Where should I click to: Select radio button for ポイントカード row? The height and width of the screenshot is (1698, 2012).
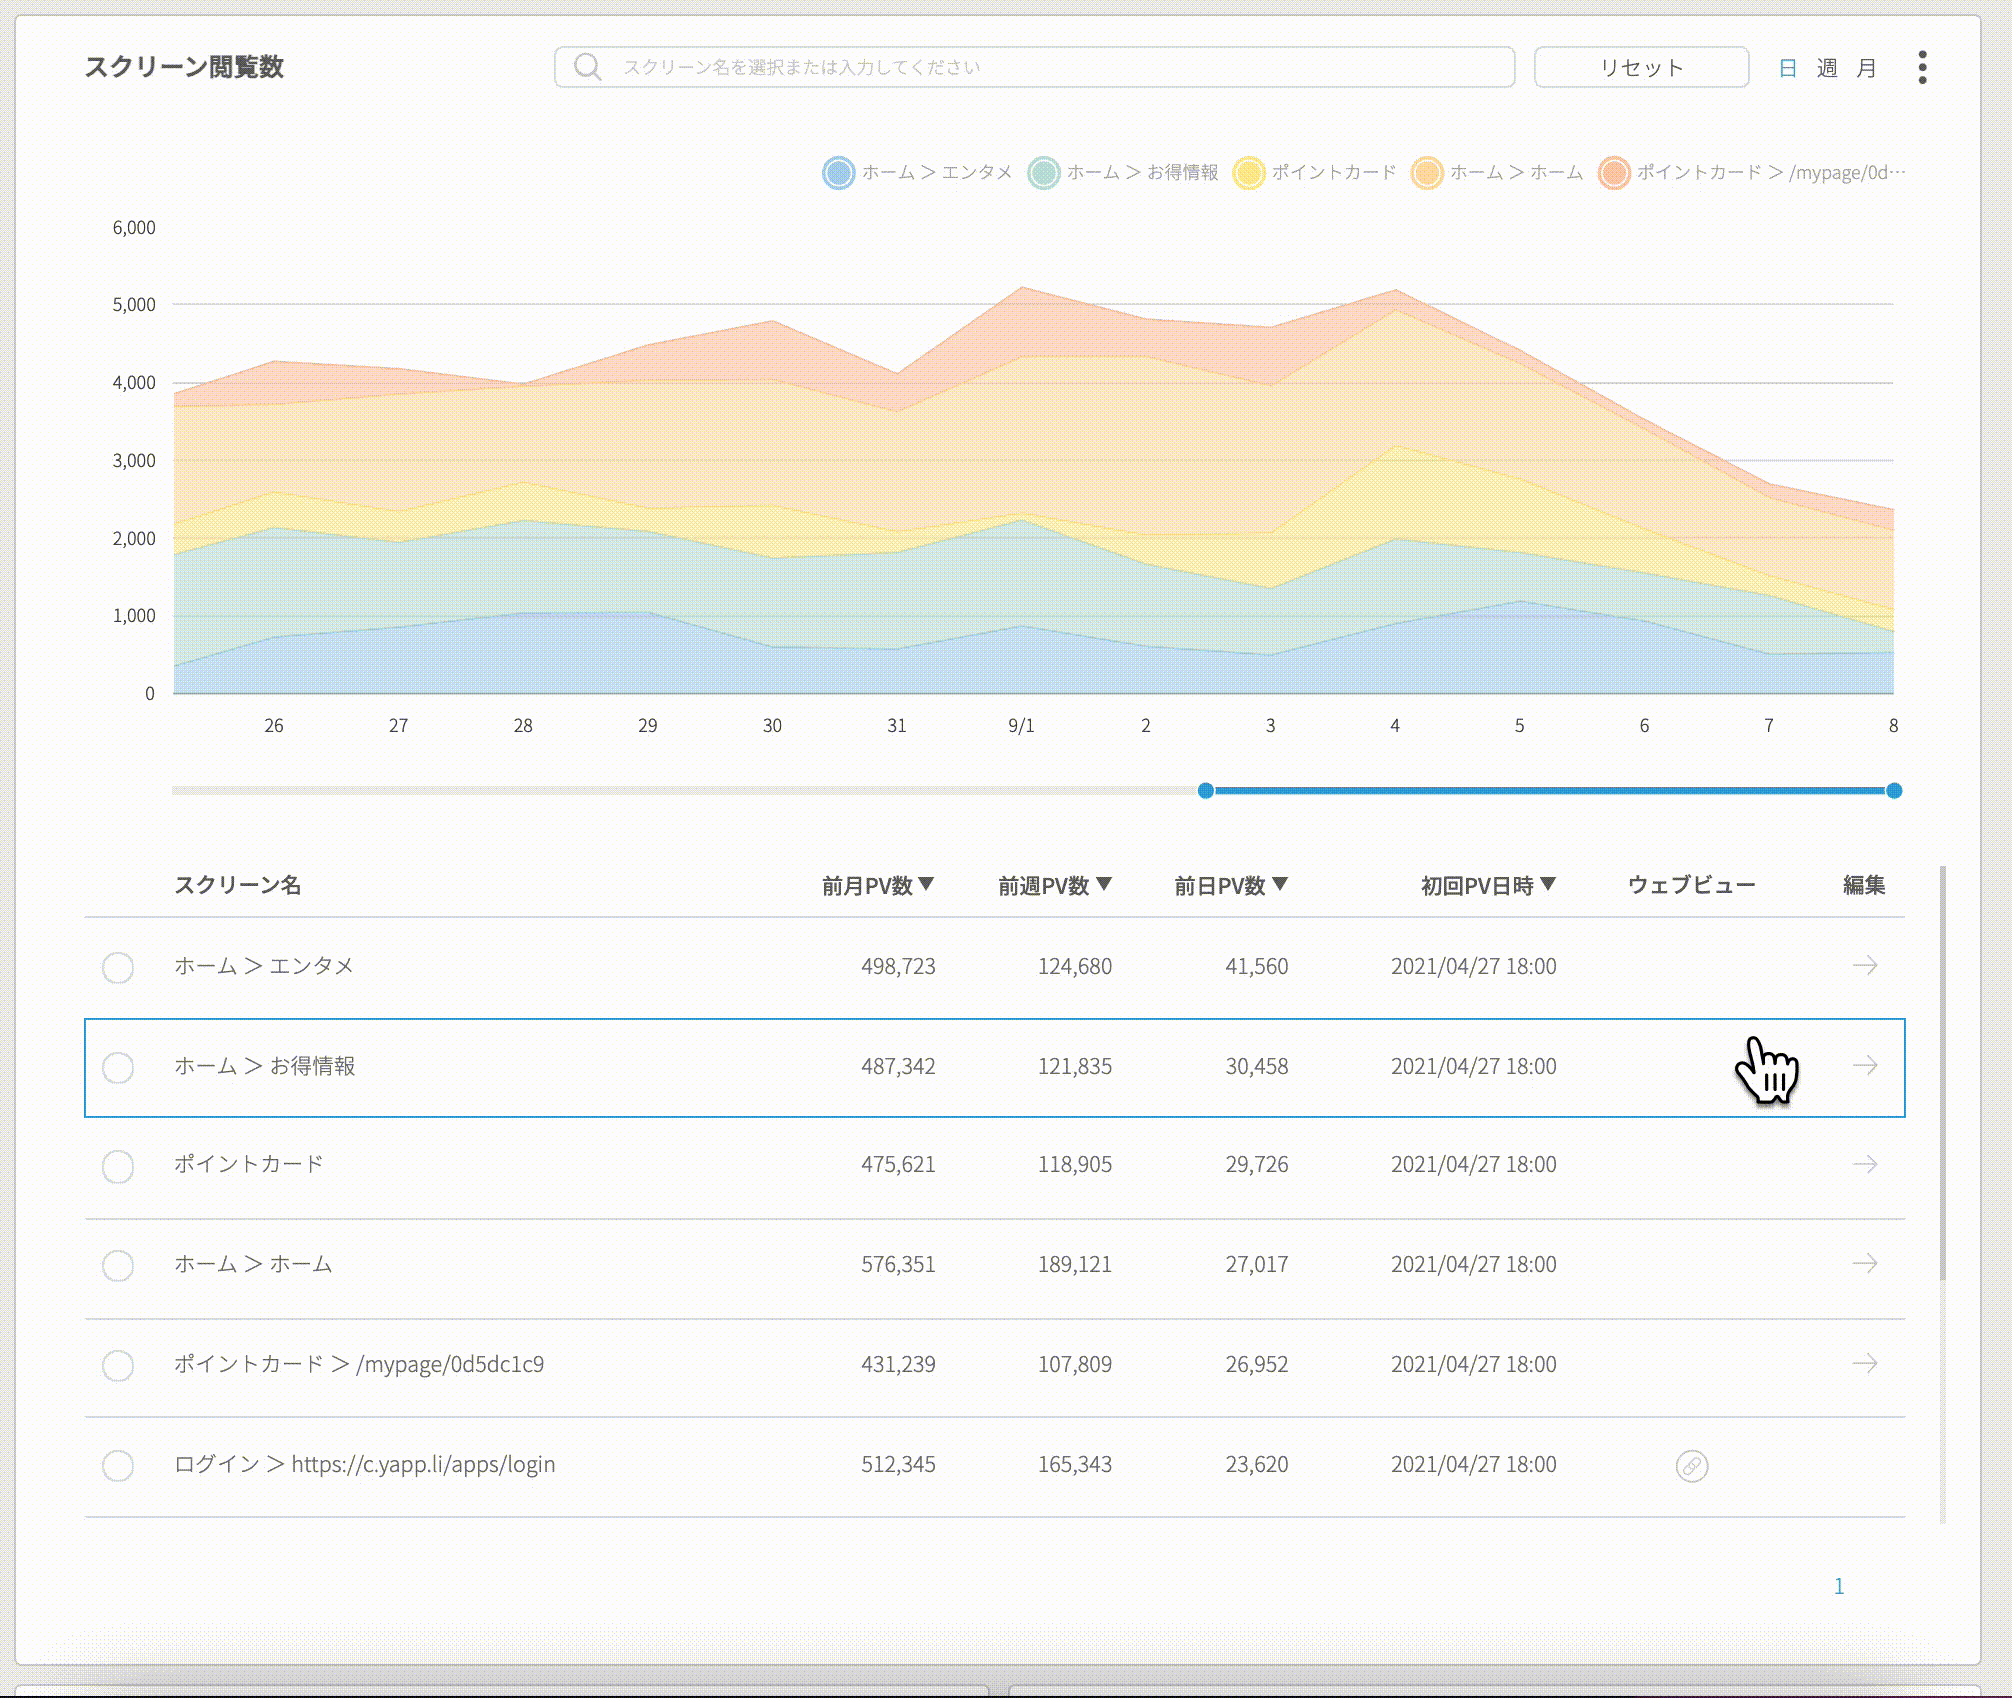118,1166
